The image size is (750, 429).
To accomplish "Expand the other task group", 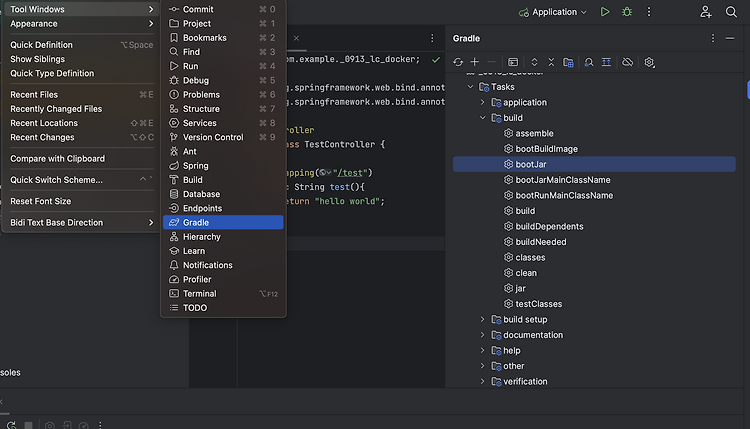I will coord(483,366).
